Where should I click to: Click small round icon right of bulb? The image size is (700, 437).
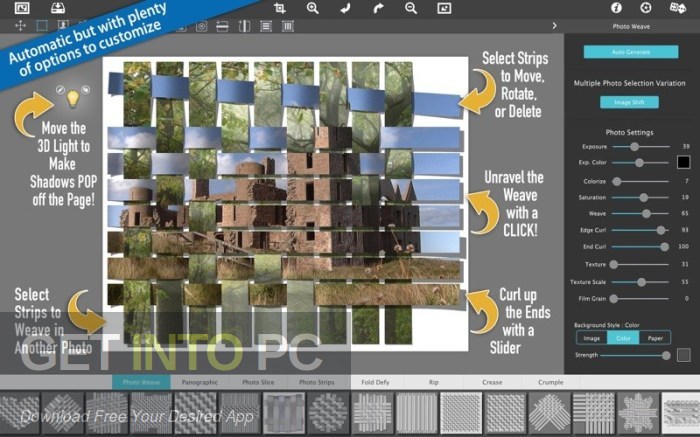point(85,90)
